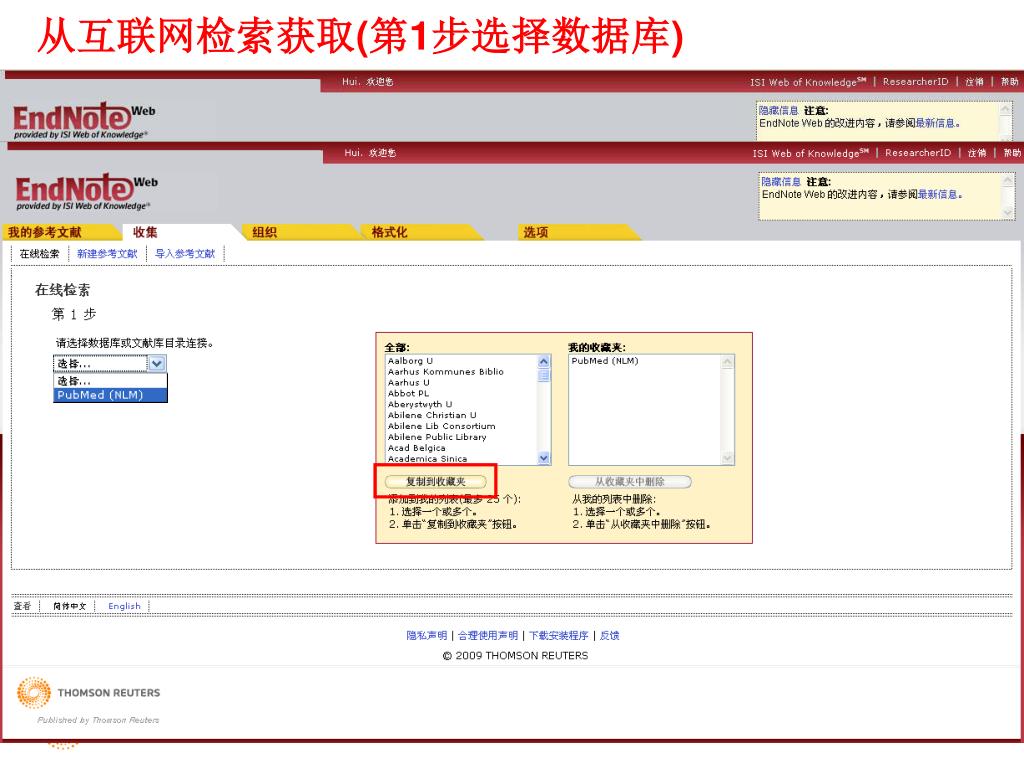Click the Thomson Reuters logo
Image resolution: width=1024 pixels, height=768 pixels.
pos(89,694)
